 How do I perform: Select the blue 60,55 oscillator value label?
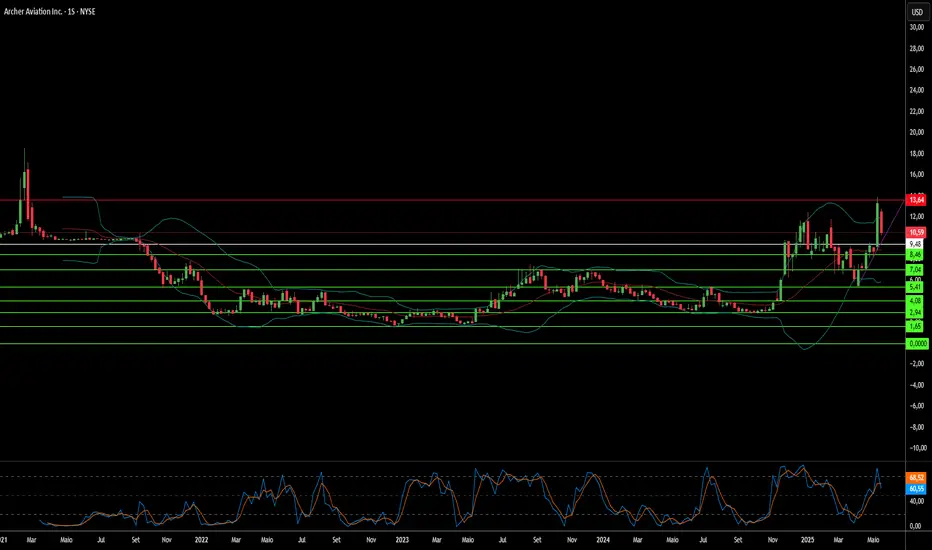[x=916, y=489]
